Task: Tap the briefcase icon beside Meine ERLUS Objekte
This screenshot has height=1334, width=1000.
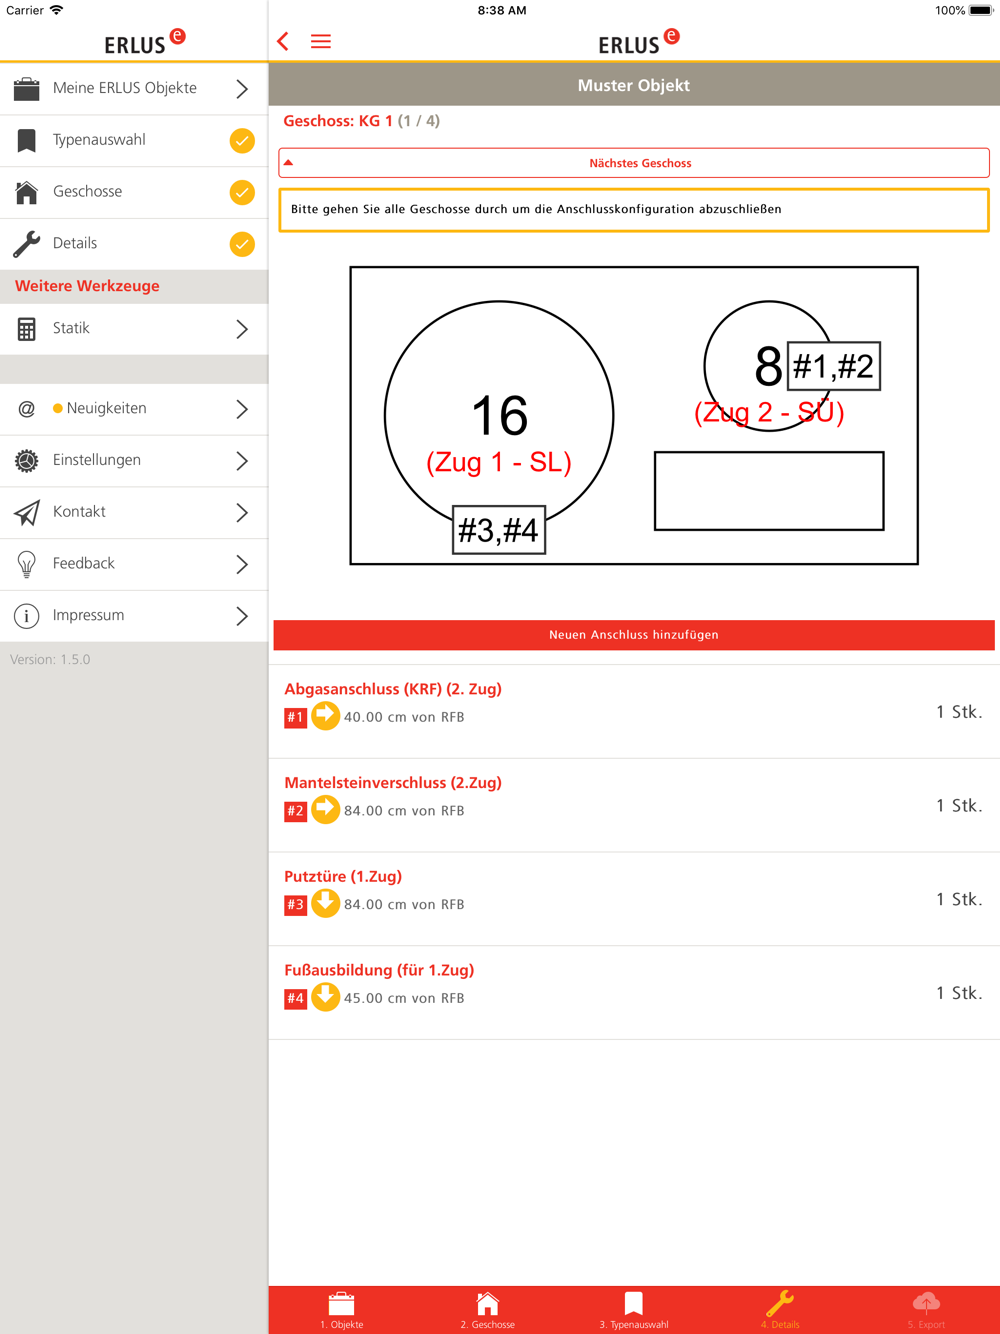Action: 27,88
